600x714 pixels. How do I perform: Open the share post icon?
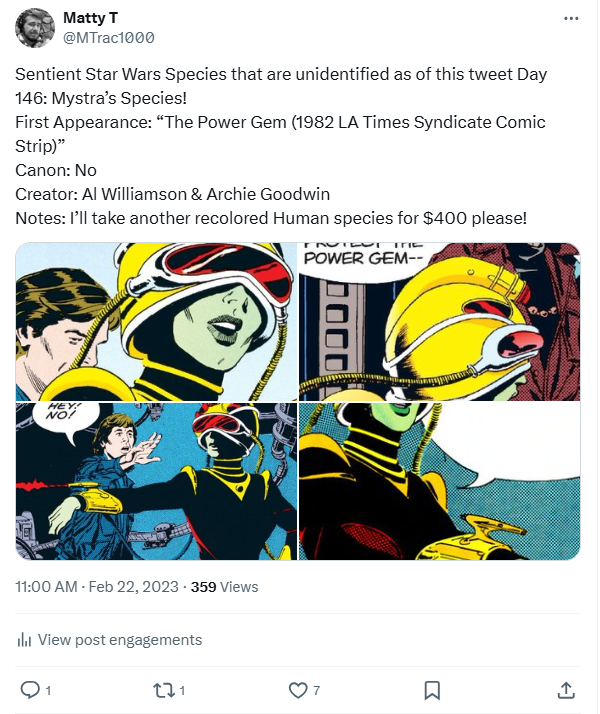click(565, 690)
